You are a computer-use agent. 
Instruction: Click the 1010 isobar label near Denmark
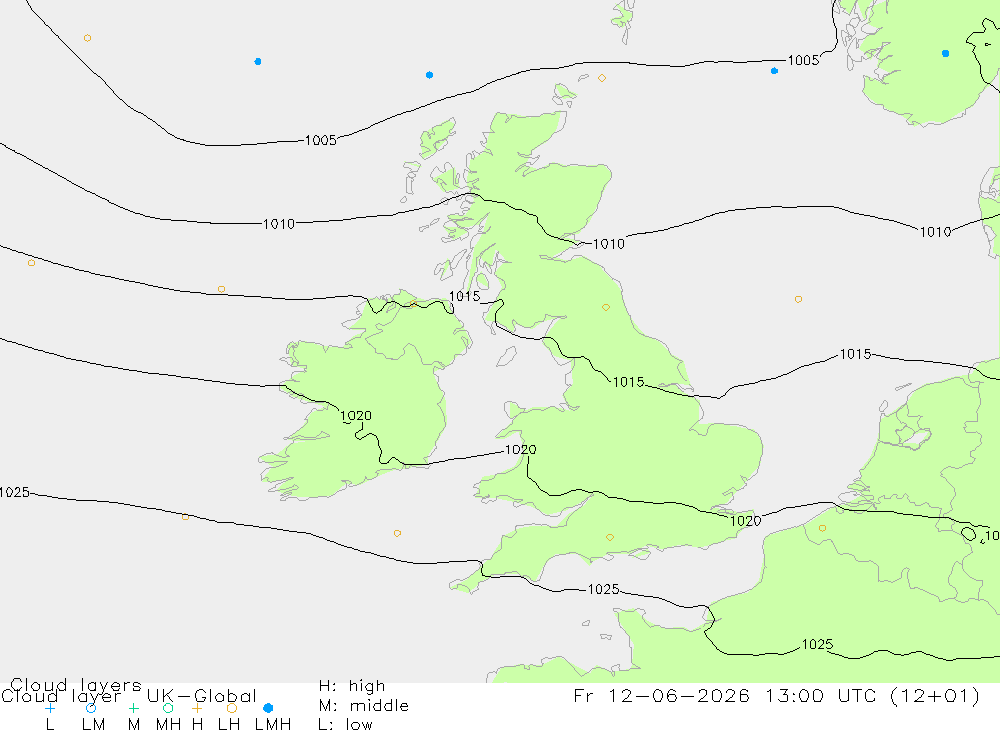click(x=935, y=232)
